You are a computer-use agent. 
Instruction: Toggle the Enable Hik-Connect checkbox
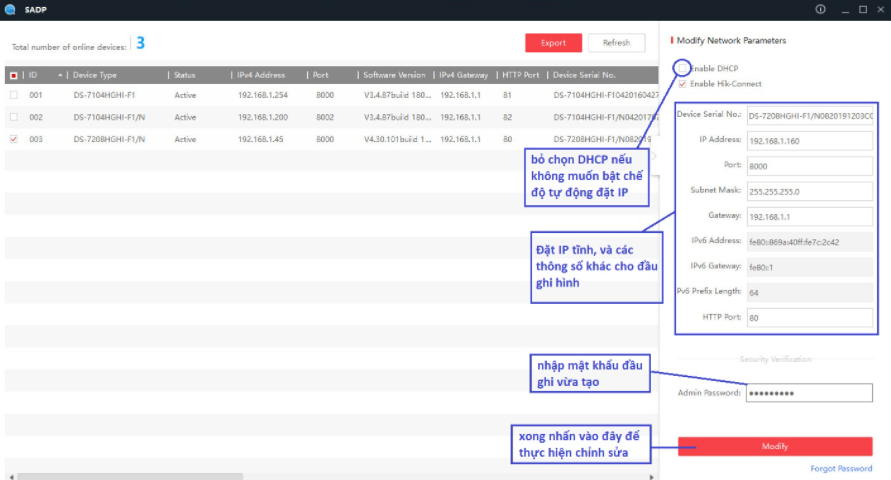tap(682, 84)
